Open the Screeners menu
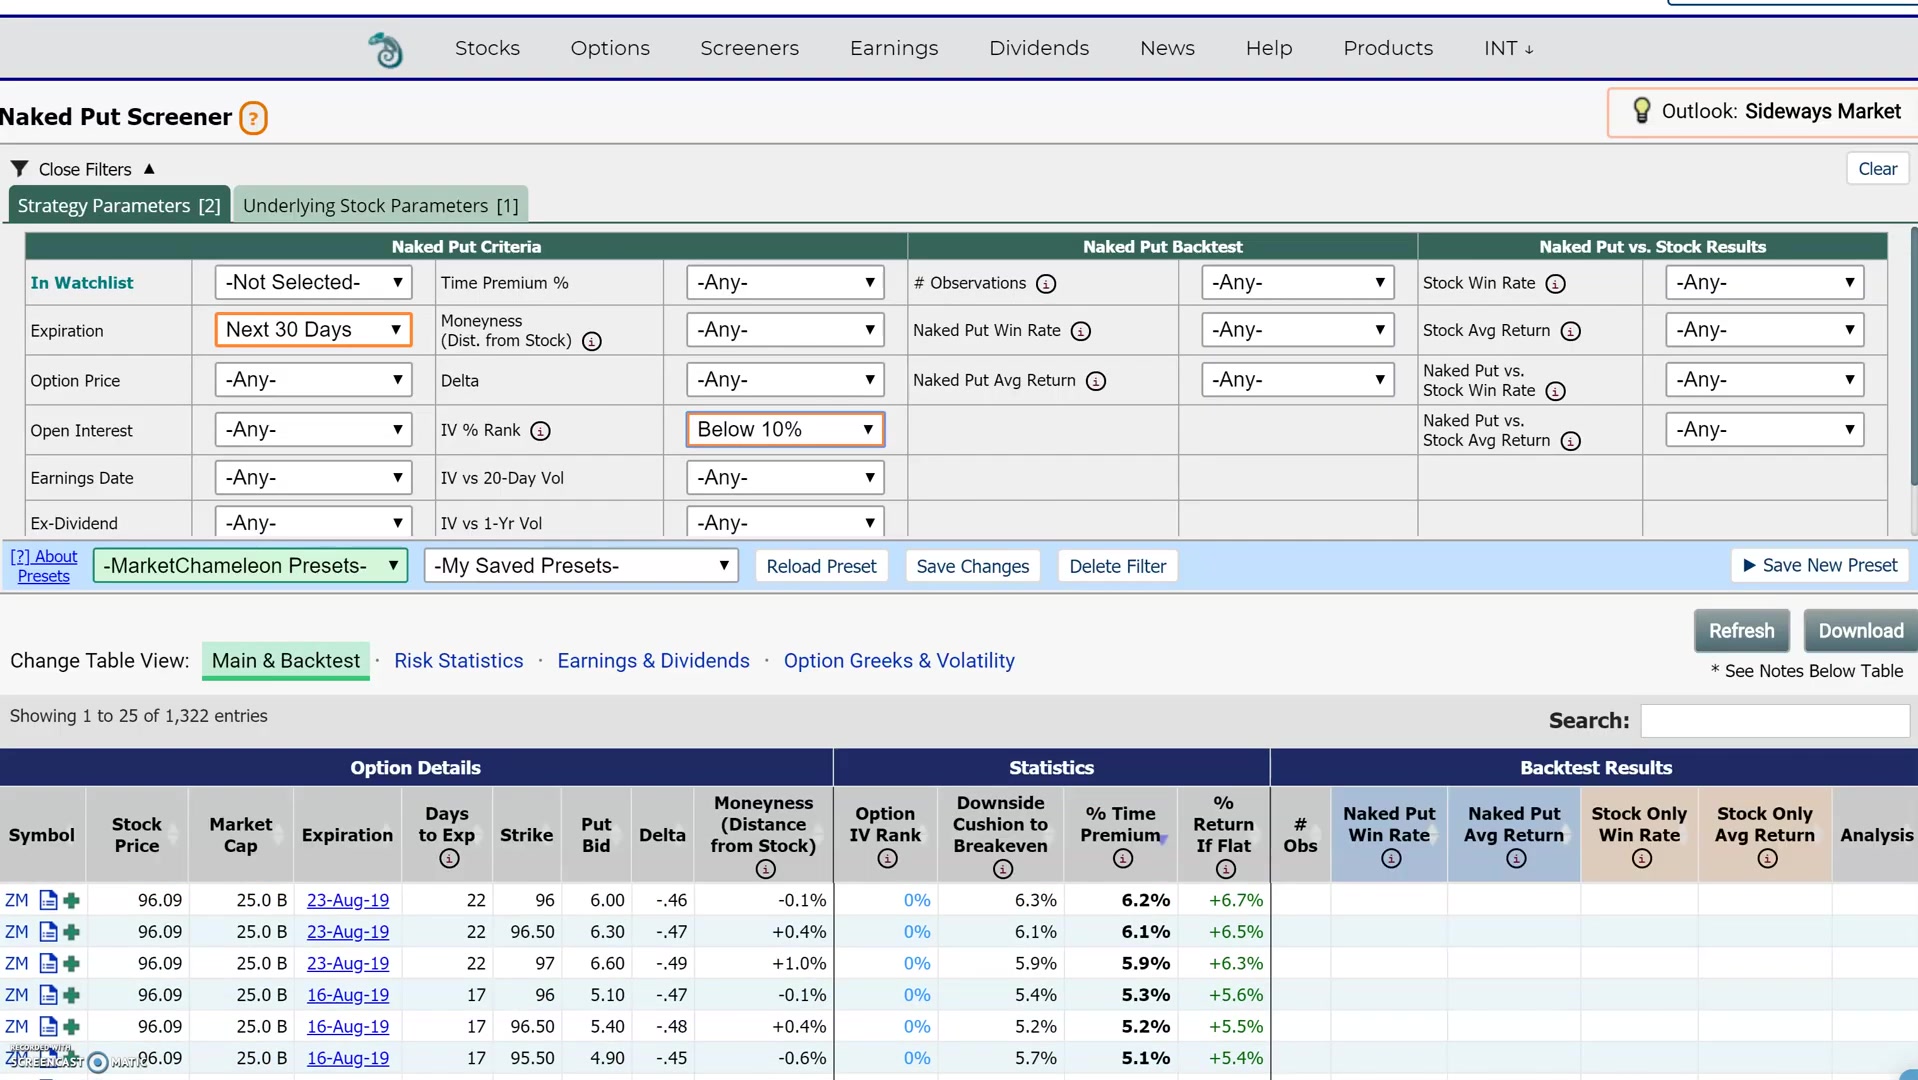Viewport: 1918px width, 1080px height. [749, 48]
